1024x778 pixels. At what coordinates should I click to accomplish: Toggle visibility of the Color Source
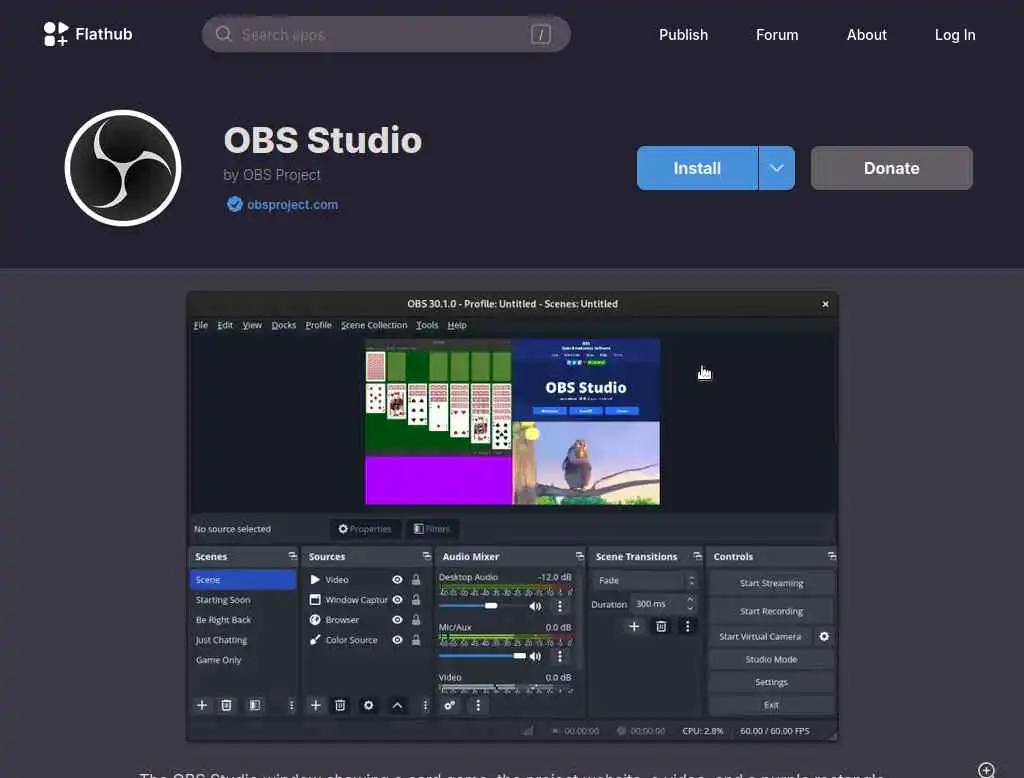pos(397,640)
